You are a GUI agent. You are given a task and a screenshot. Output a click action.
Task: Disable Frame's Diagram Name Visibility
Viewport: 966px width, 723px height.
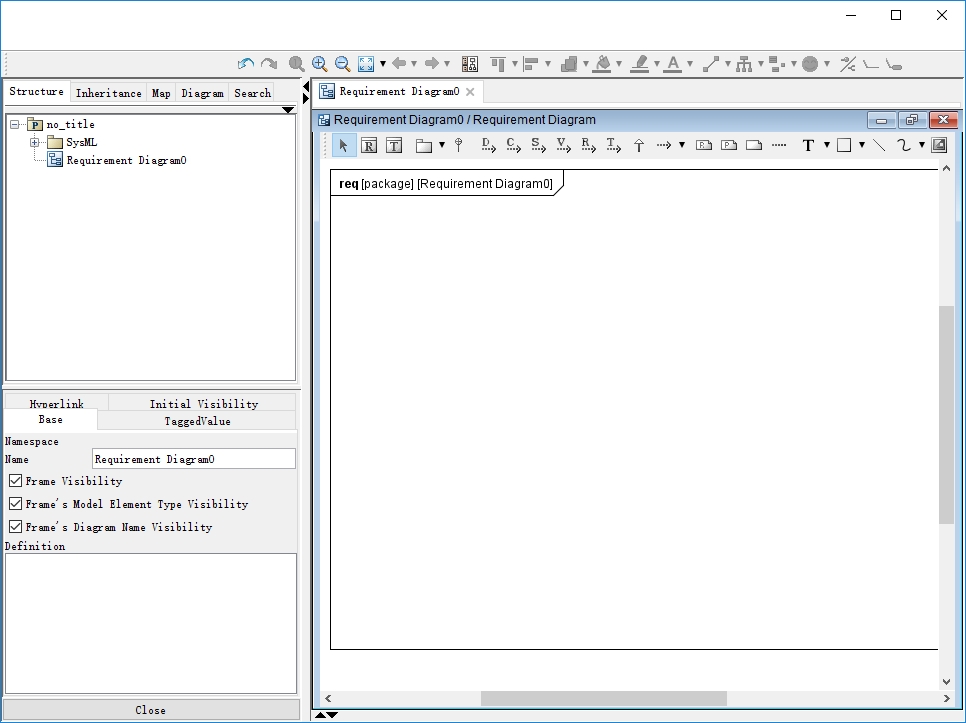[x=15, y=527]
